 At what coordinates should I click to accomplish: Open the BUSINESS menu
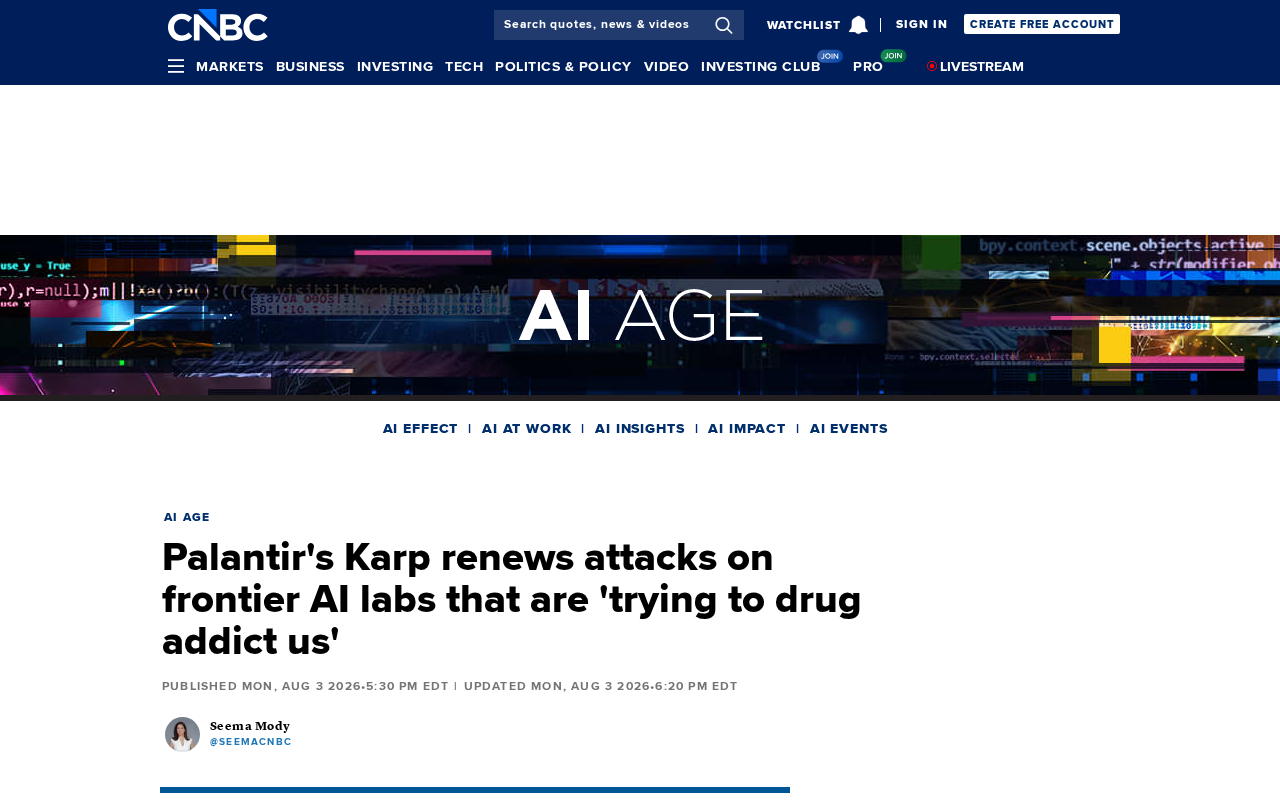(x=310, y=66)
